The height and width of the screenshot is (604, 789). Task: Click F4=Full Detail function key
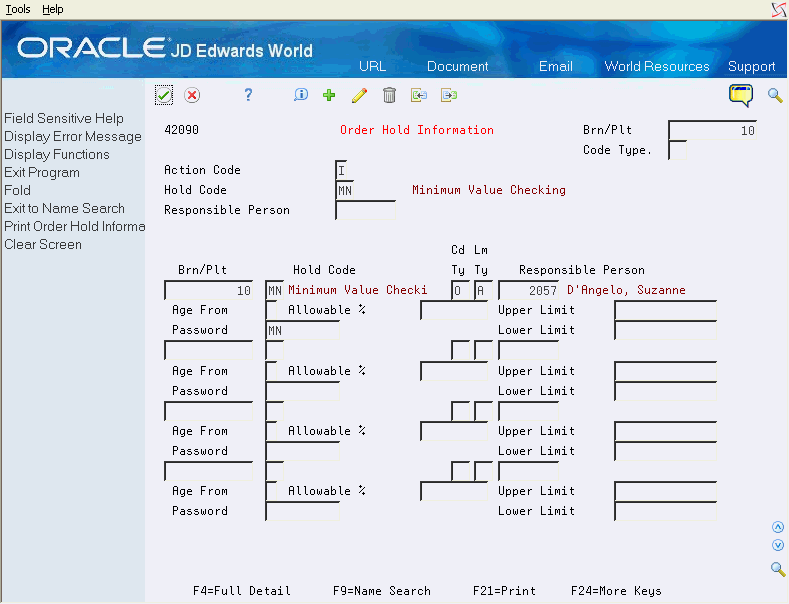point(242,590)
